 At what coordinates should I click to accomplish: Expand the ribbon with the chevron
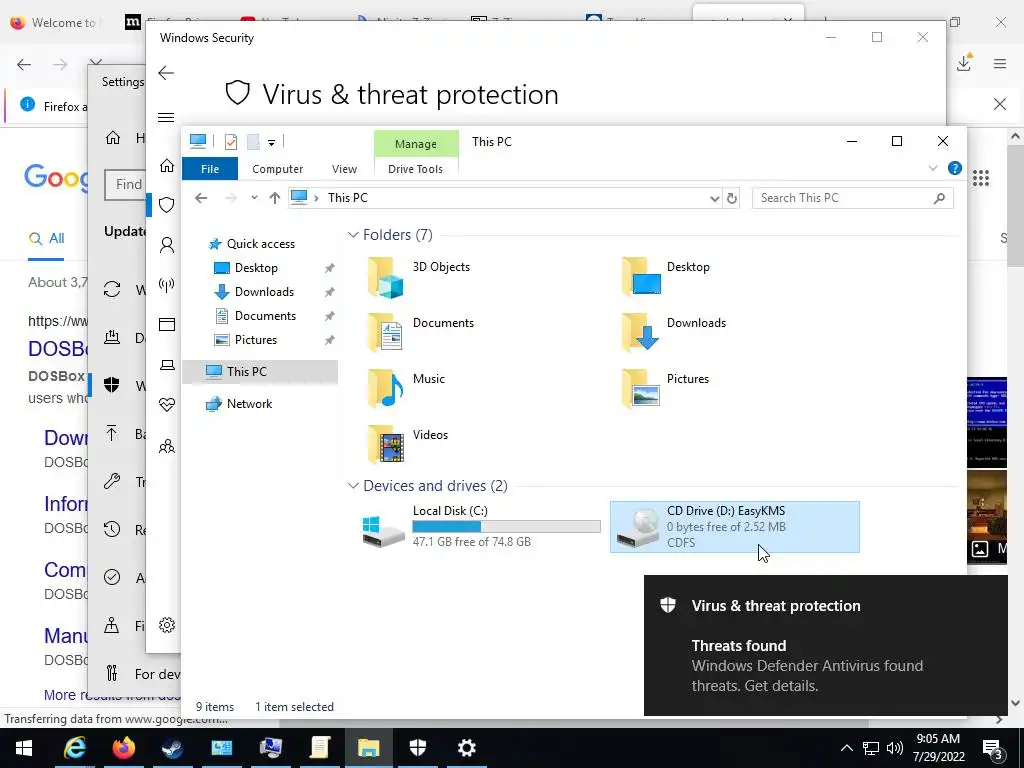(x=933, y=168)
